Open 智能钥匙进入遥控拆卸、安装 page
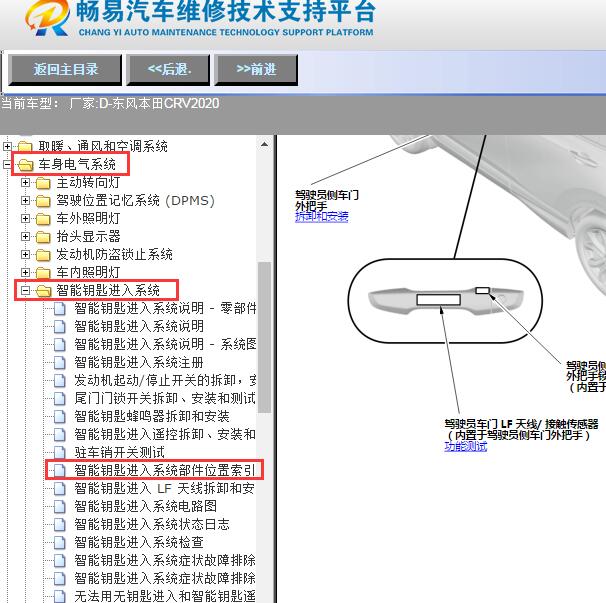 [x=165, y=434]
